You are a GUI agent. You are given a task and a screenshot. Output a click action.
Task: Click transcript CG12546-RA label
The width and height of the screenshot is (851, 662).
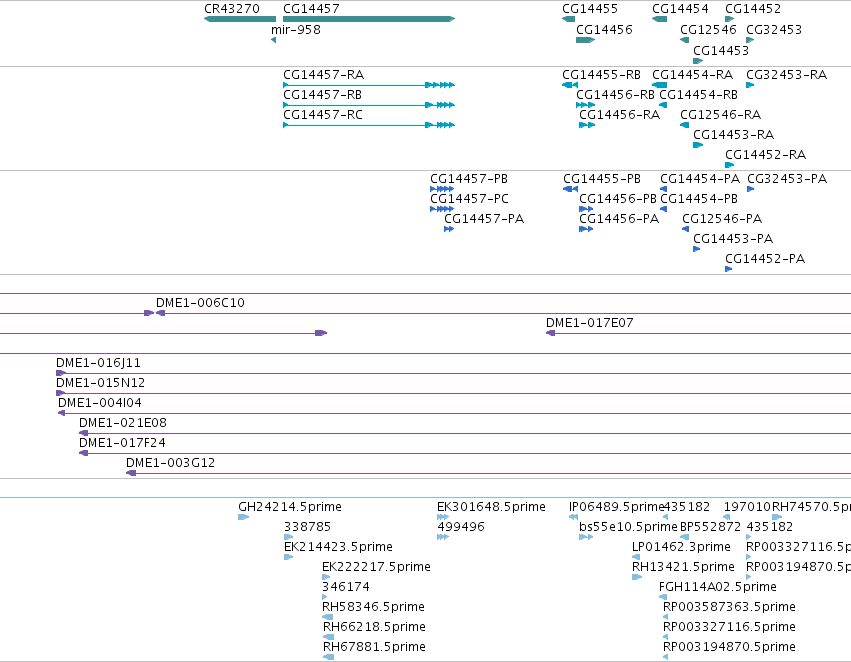[721, 115]
